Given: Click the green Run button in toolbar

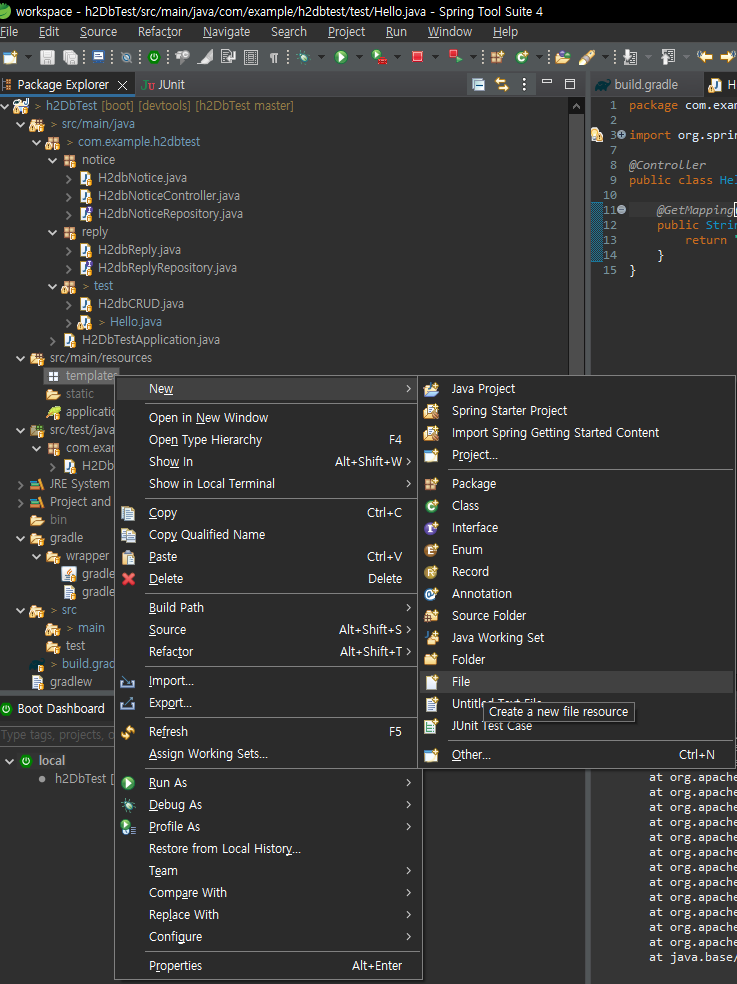Looking at the screenshot, I should [x=341, y=58].
